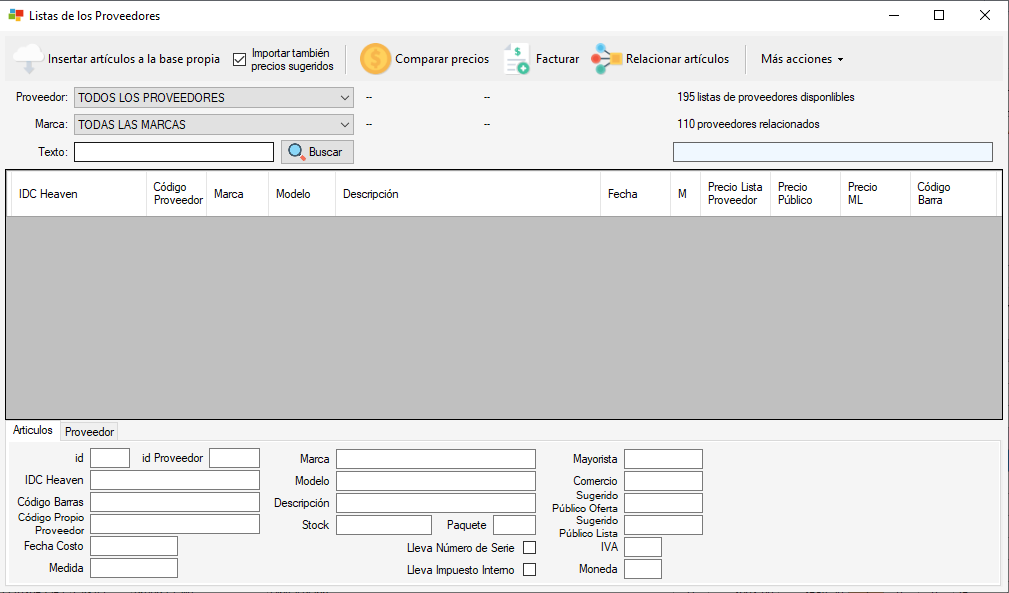Click the Medida input field
This screenshot has height=593, width=1009.
point(134,568)
